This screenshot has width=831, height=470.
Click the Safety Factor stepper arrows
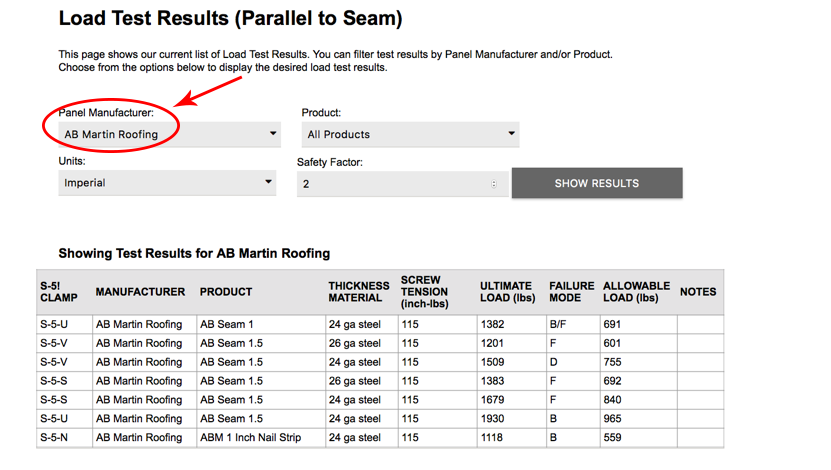click(x=494, y=184)
